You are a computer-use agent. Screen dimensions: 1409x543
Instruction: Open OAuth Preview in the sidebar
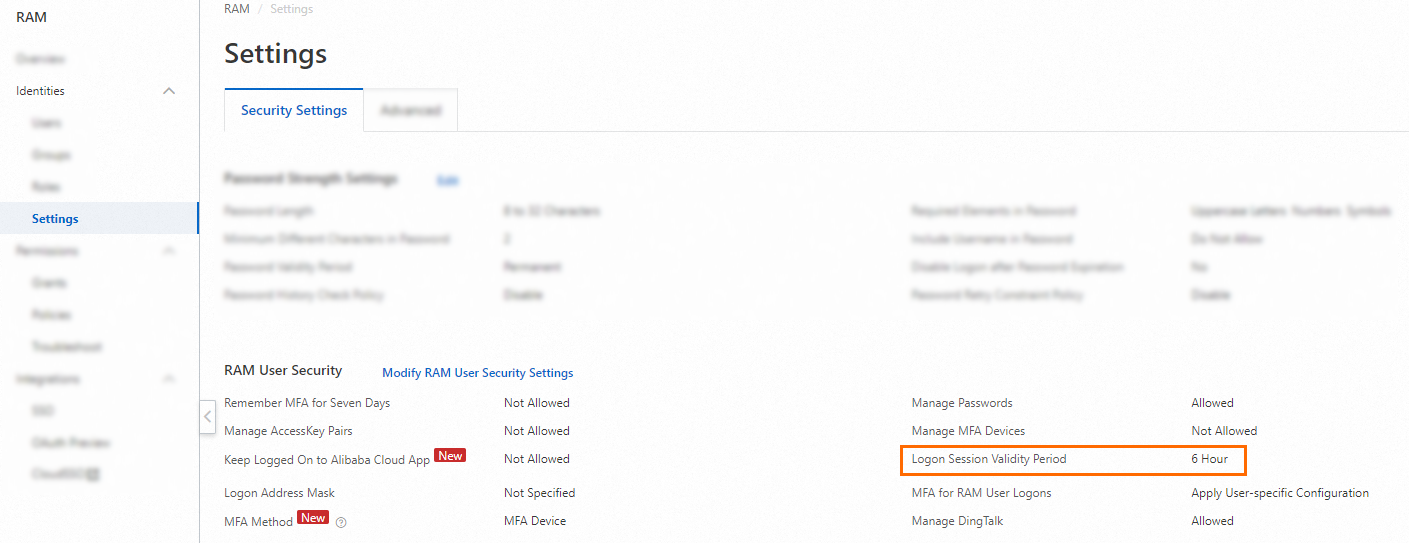pyautogui.click(x=71, y=443)
